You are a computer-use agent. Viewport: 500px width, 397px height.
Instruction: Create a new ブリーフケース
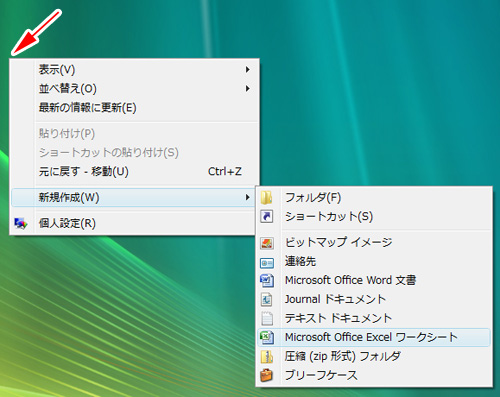tap(374, 375)
